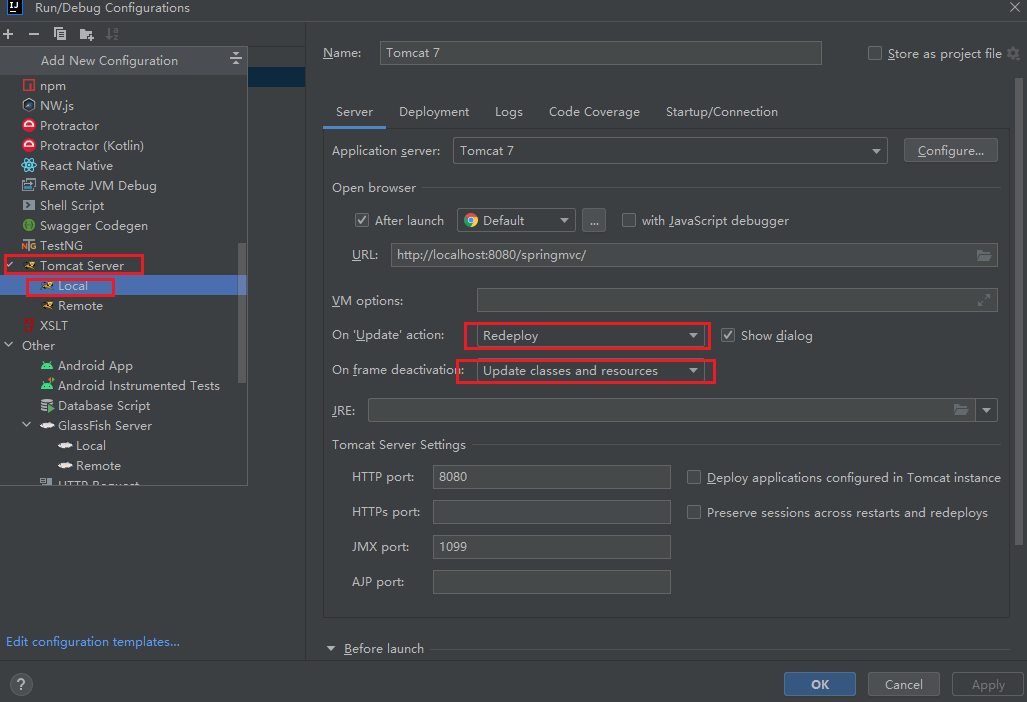This screenshot has width=1027, height=702.
Task: Enable with JavaScript debugger checkbox
Action: click(629, 220)
